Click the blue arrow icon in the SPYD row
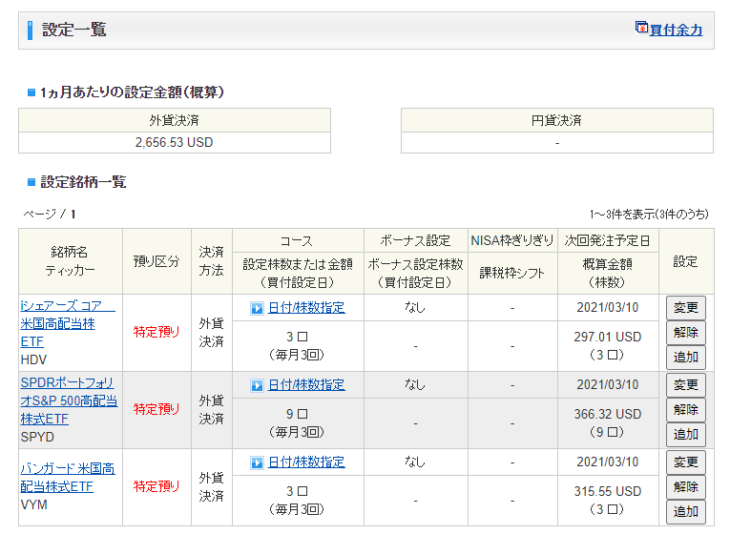The height and width of the screenshot is (534, 730). (x=257, y=385)
